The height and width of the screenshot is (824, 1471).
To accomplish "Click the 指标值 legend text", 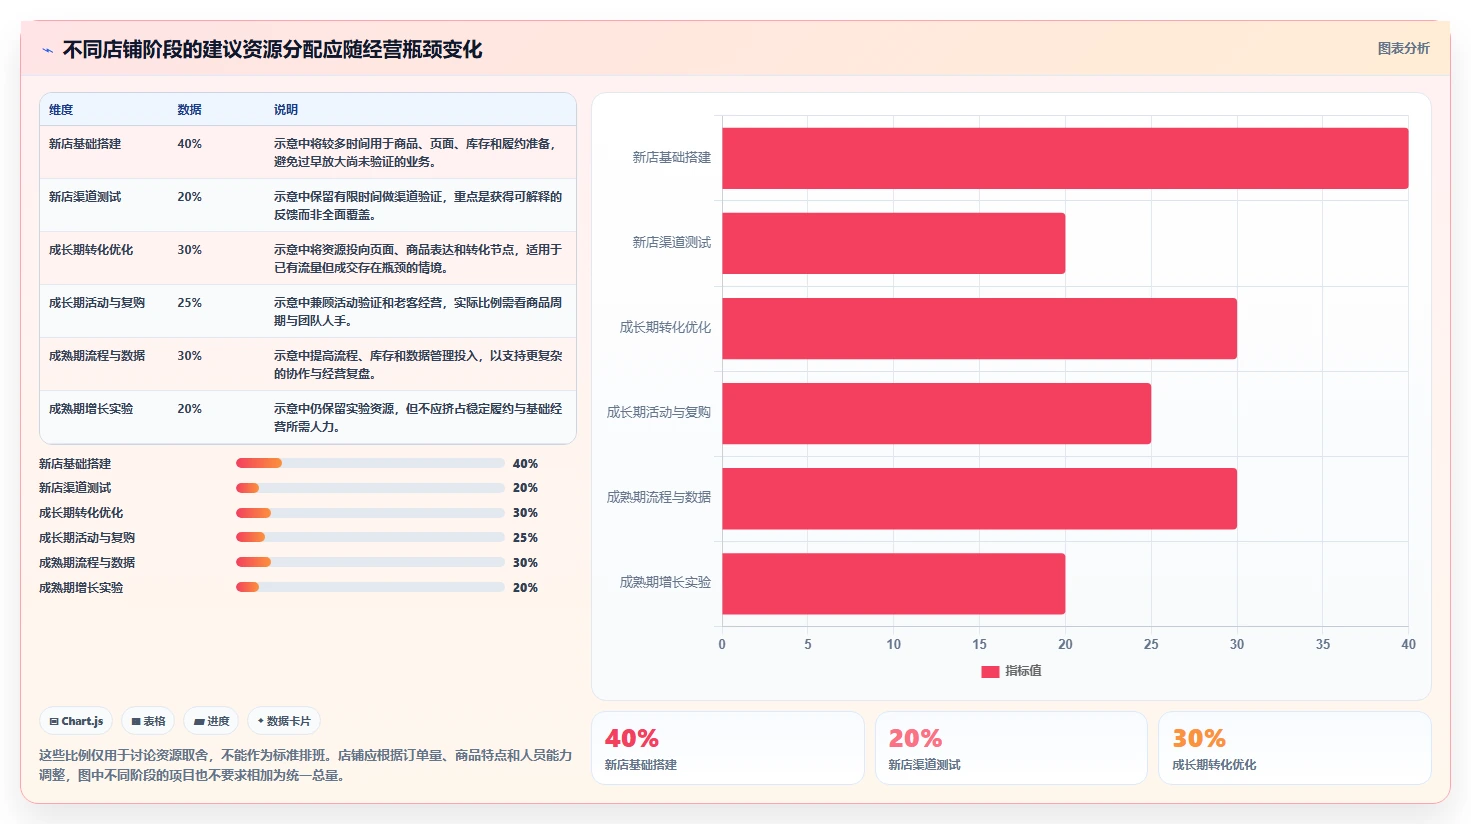I will tap(1023, 671).
